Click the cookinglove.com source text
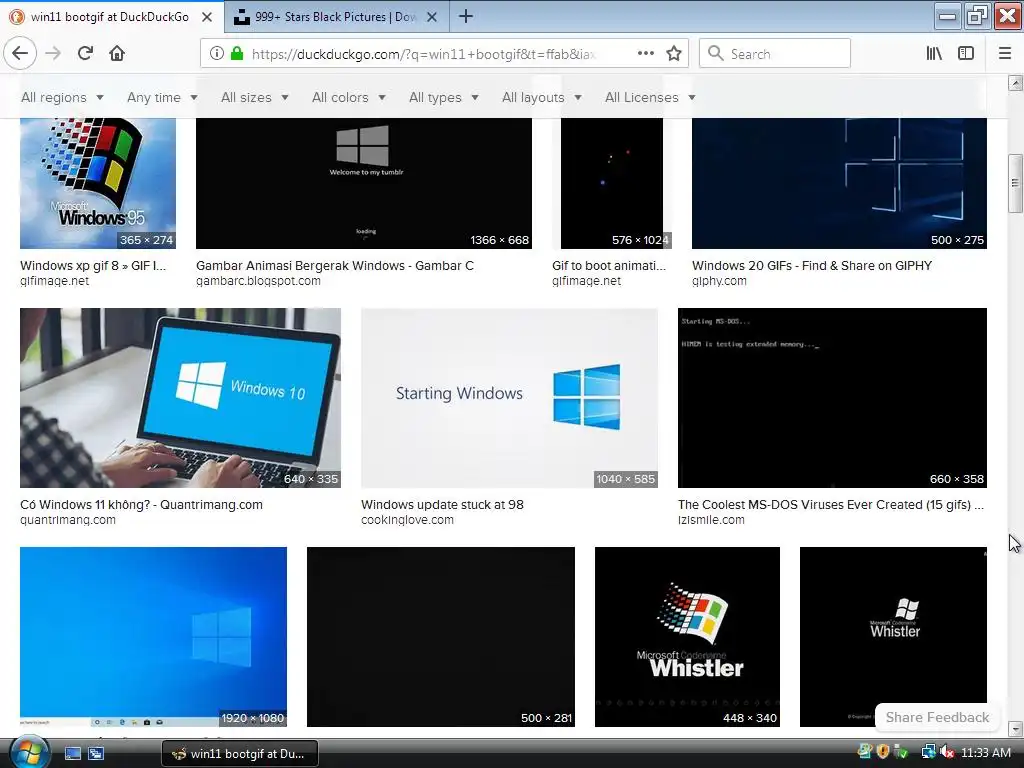 [x=407, y=520]
